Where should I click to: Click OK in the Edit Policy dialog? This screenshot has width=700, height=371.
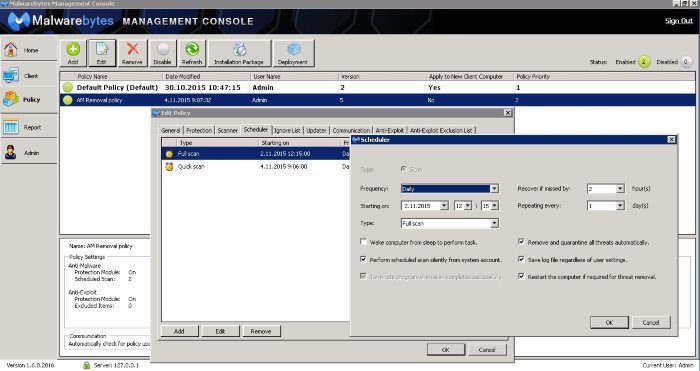[x=446, y=350]
